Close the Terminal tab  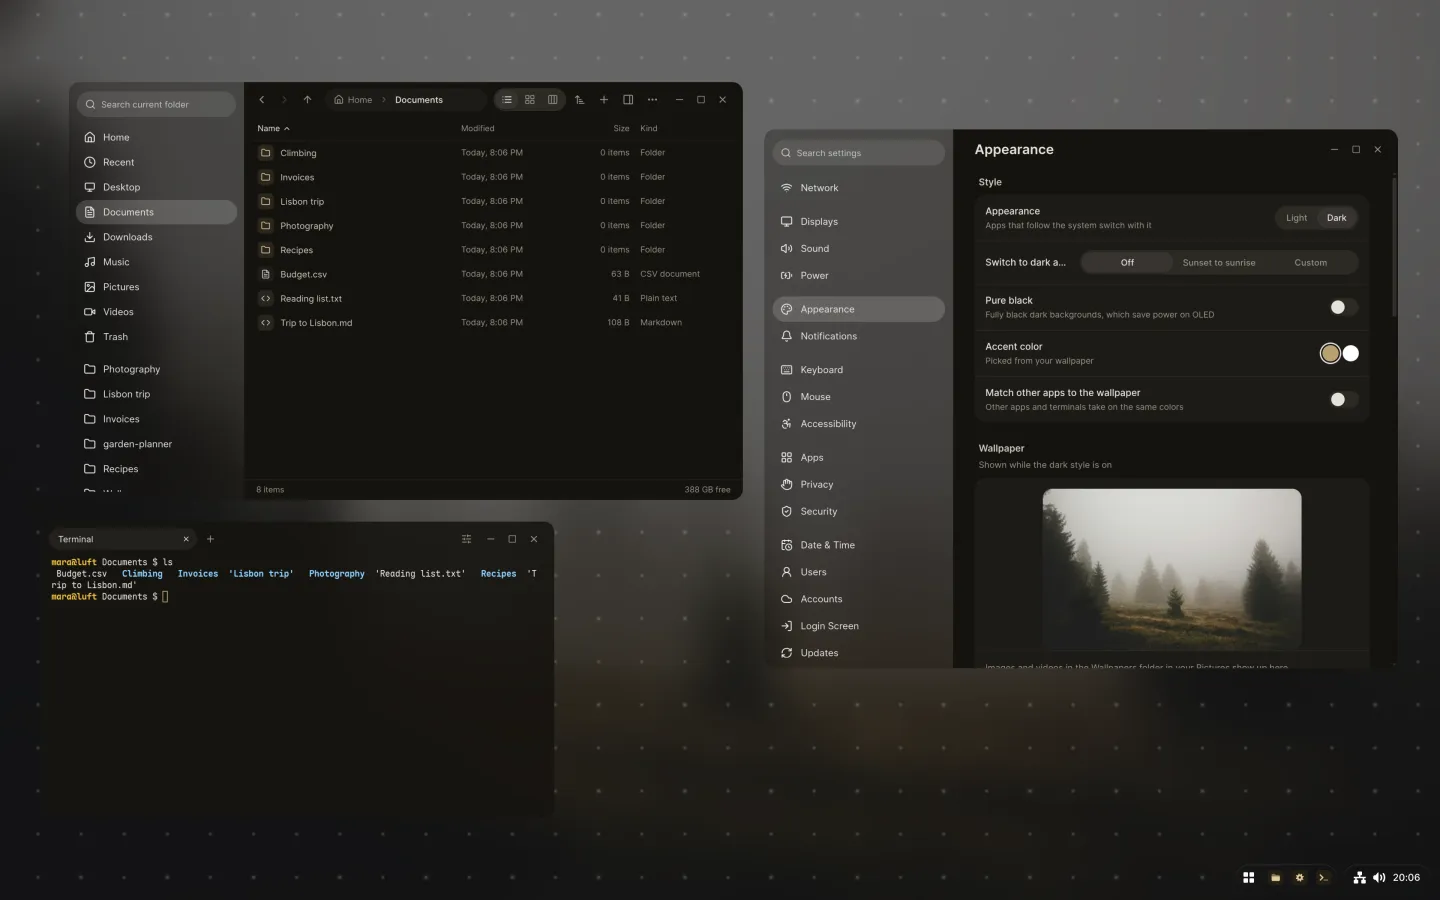click(186, 539)
